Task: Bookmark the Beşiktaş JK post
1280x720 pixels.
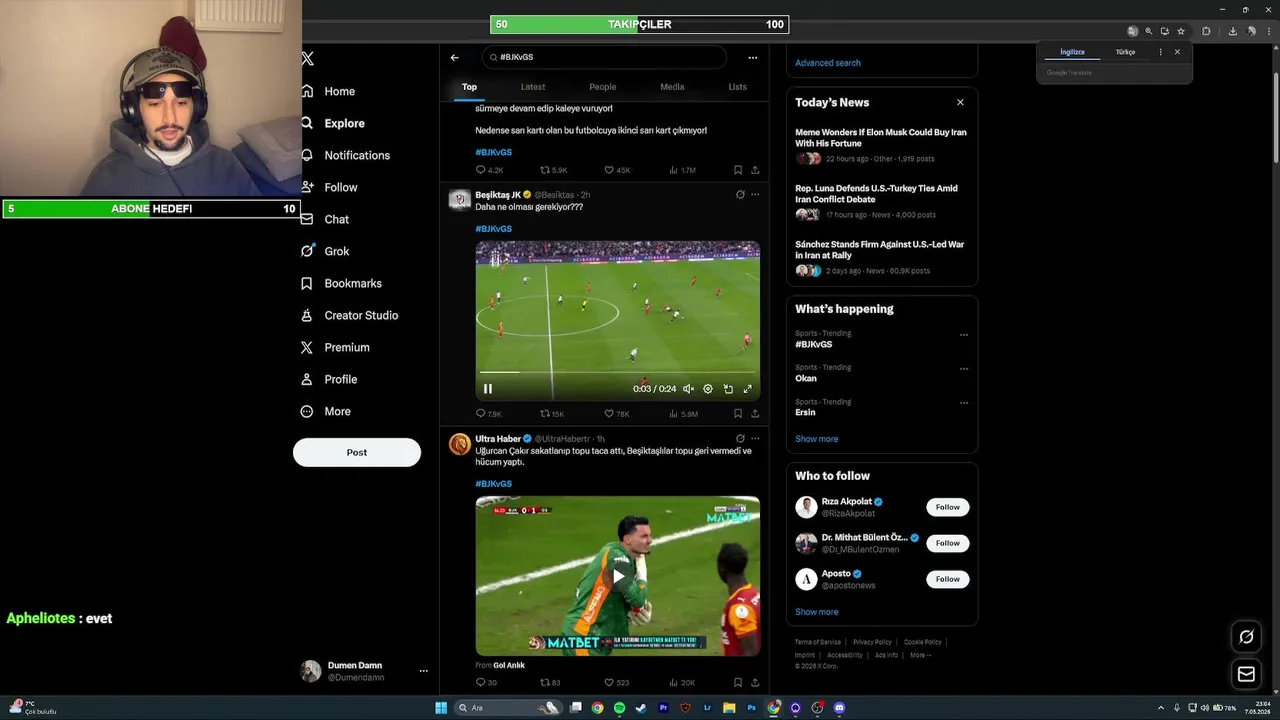Action: tap(738, 413)
